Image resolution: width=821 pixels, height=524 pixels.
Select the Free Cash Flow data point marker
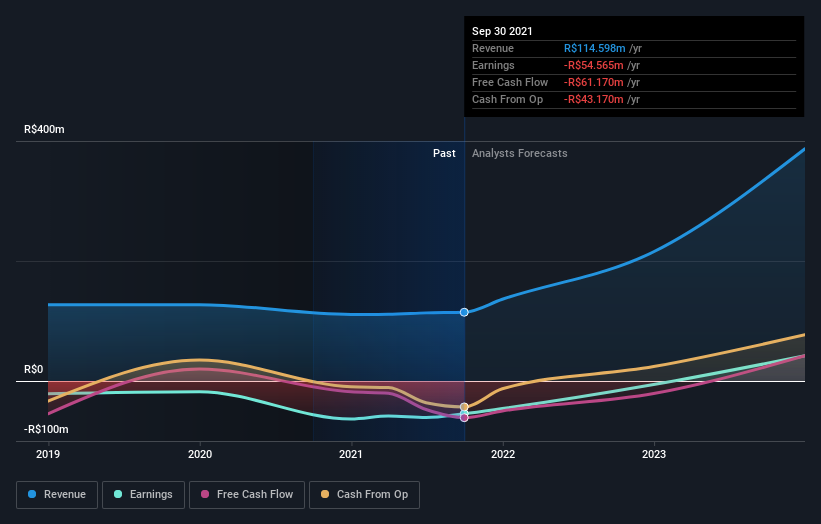click(464, 418)
